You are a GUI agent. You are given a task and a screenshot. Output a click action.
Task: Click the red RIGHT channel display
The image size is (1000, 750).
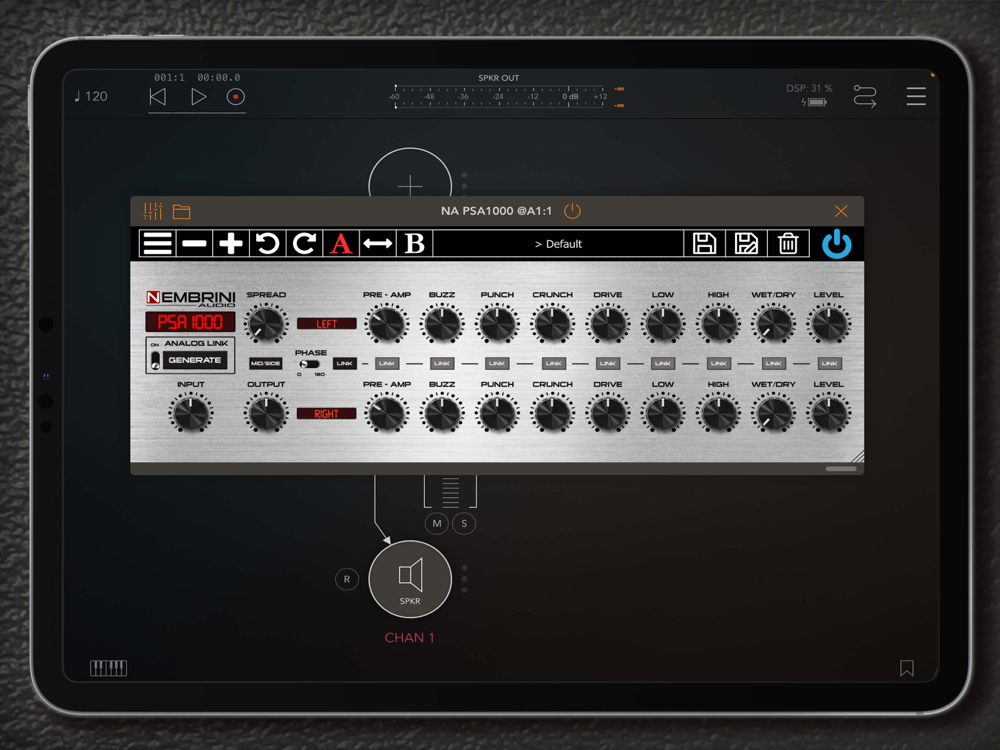coord(327,413)
